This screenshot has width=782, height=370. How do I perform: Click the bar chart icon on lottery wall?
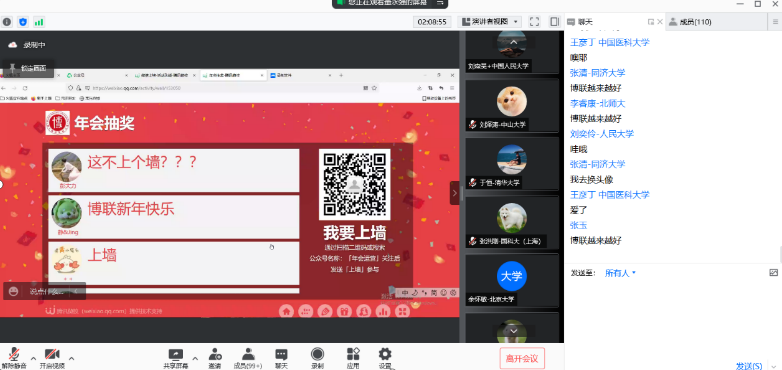pos(384,311)
